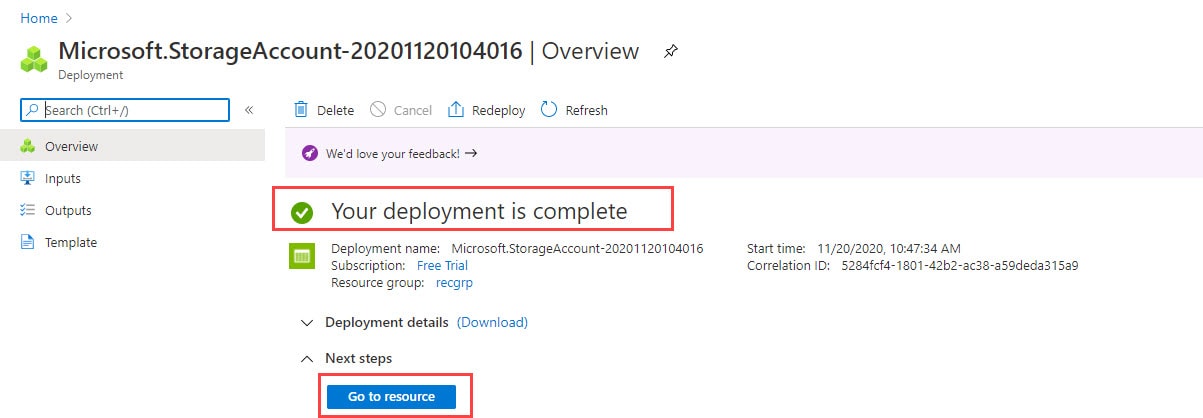The width and height of the screenshot is (1203, 418).
Task: Pin the deployment overview to dashboard
Action: (670, 52)
